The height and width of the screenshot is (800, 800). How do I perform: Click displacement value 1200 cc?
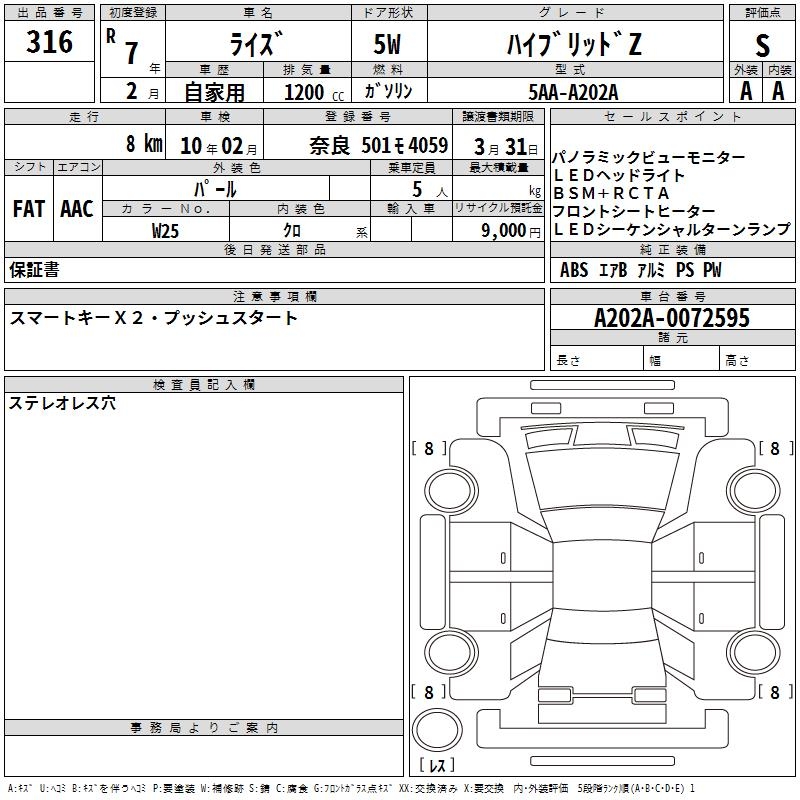[x=314, y=92]
